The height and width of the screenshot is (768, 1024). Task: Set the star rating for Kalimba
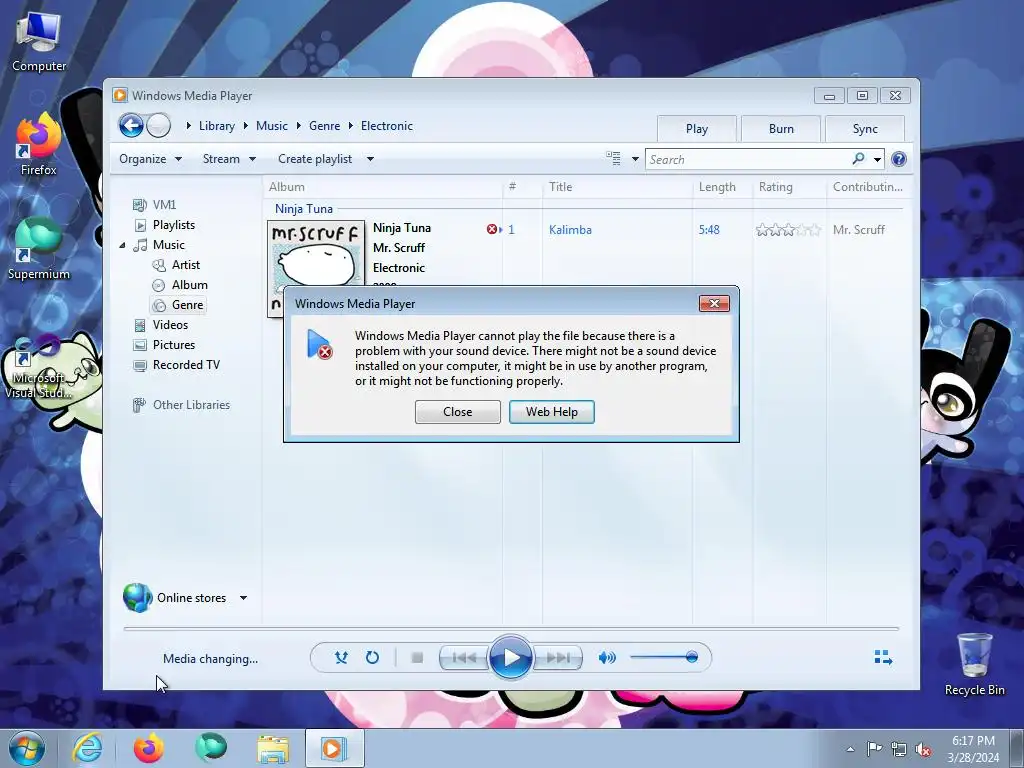click(x=788, y=230)
